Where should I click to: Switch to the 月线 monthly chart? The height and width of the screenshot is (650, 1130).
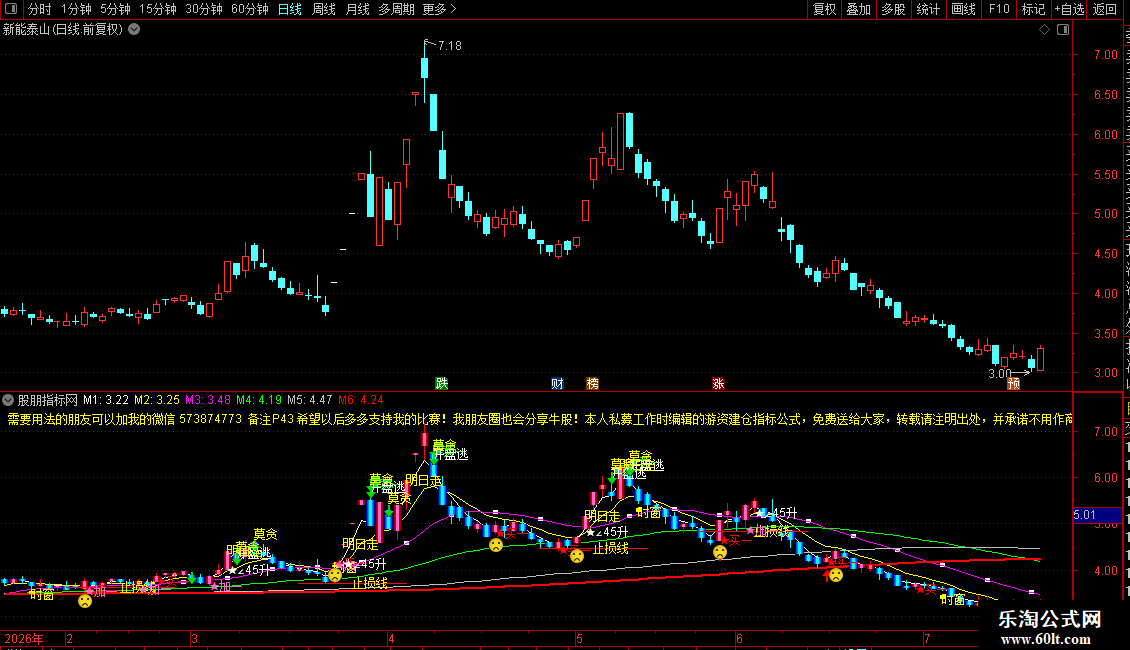(x=357, y=9)
